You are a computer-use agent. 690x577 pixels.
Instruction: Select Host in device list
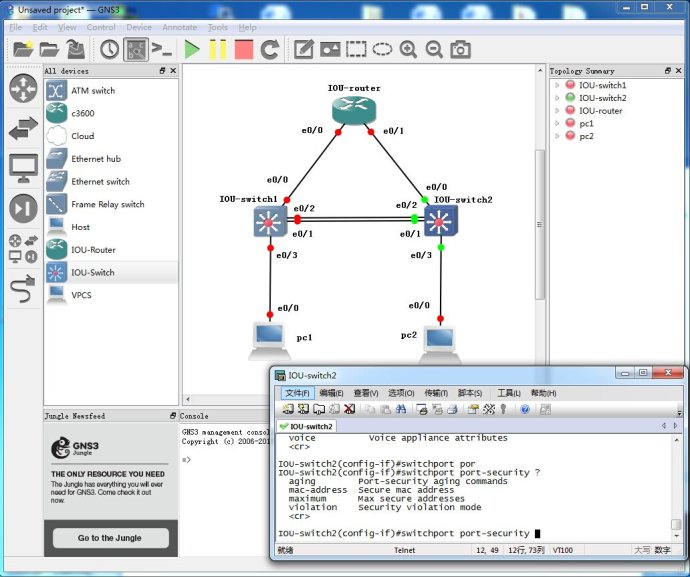click(111, 227)
